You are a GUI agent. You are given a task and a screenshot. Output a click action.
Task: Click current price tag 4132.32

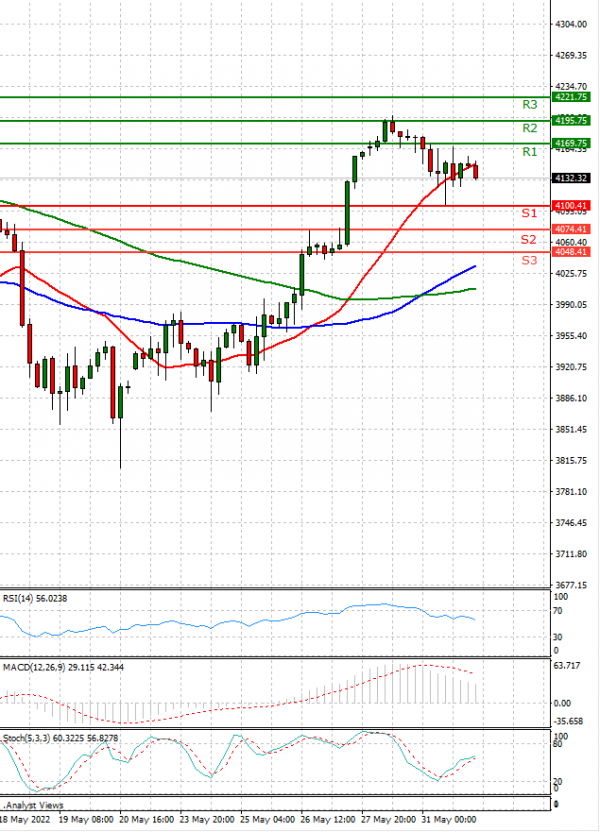click(x=573, y=178)
